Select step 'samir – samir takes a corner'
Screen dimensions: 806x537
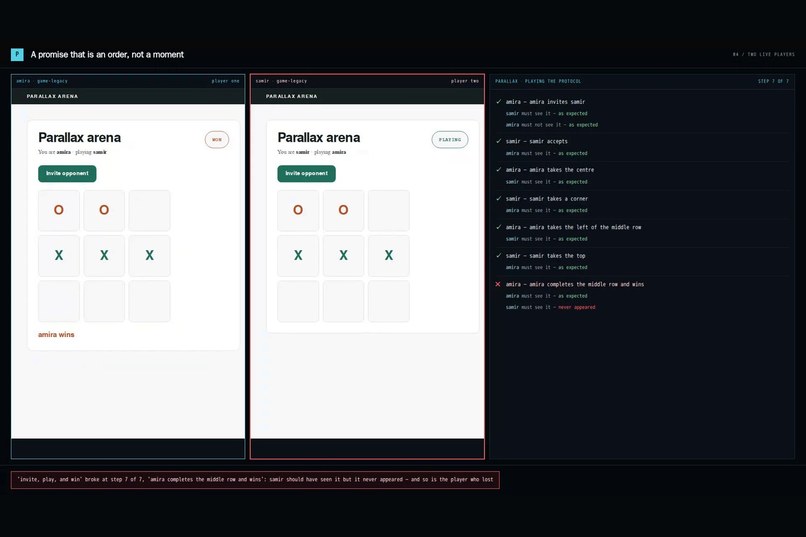pyautogui.click(x=547, y=198)
